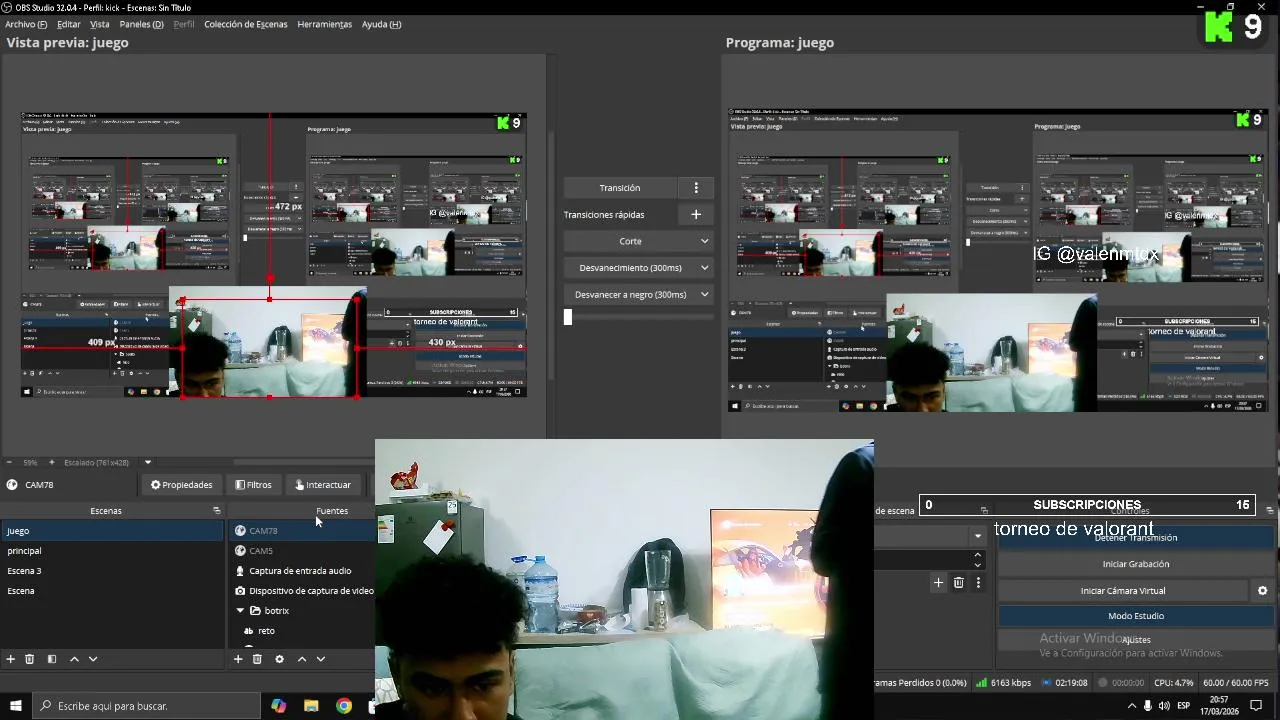Configure virtual camera gear icon
This screenshot has height=720, width=1280.
(x=1262, y=591)
